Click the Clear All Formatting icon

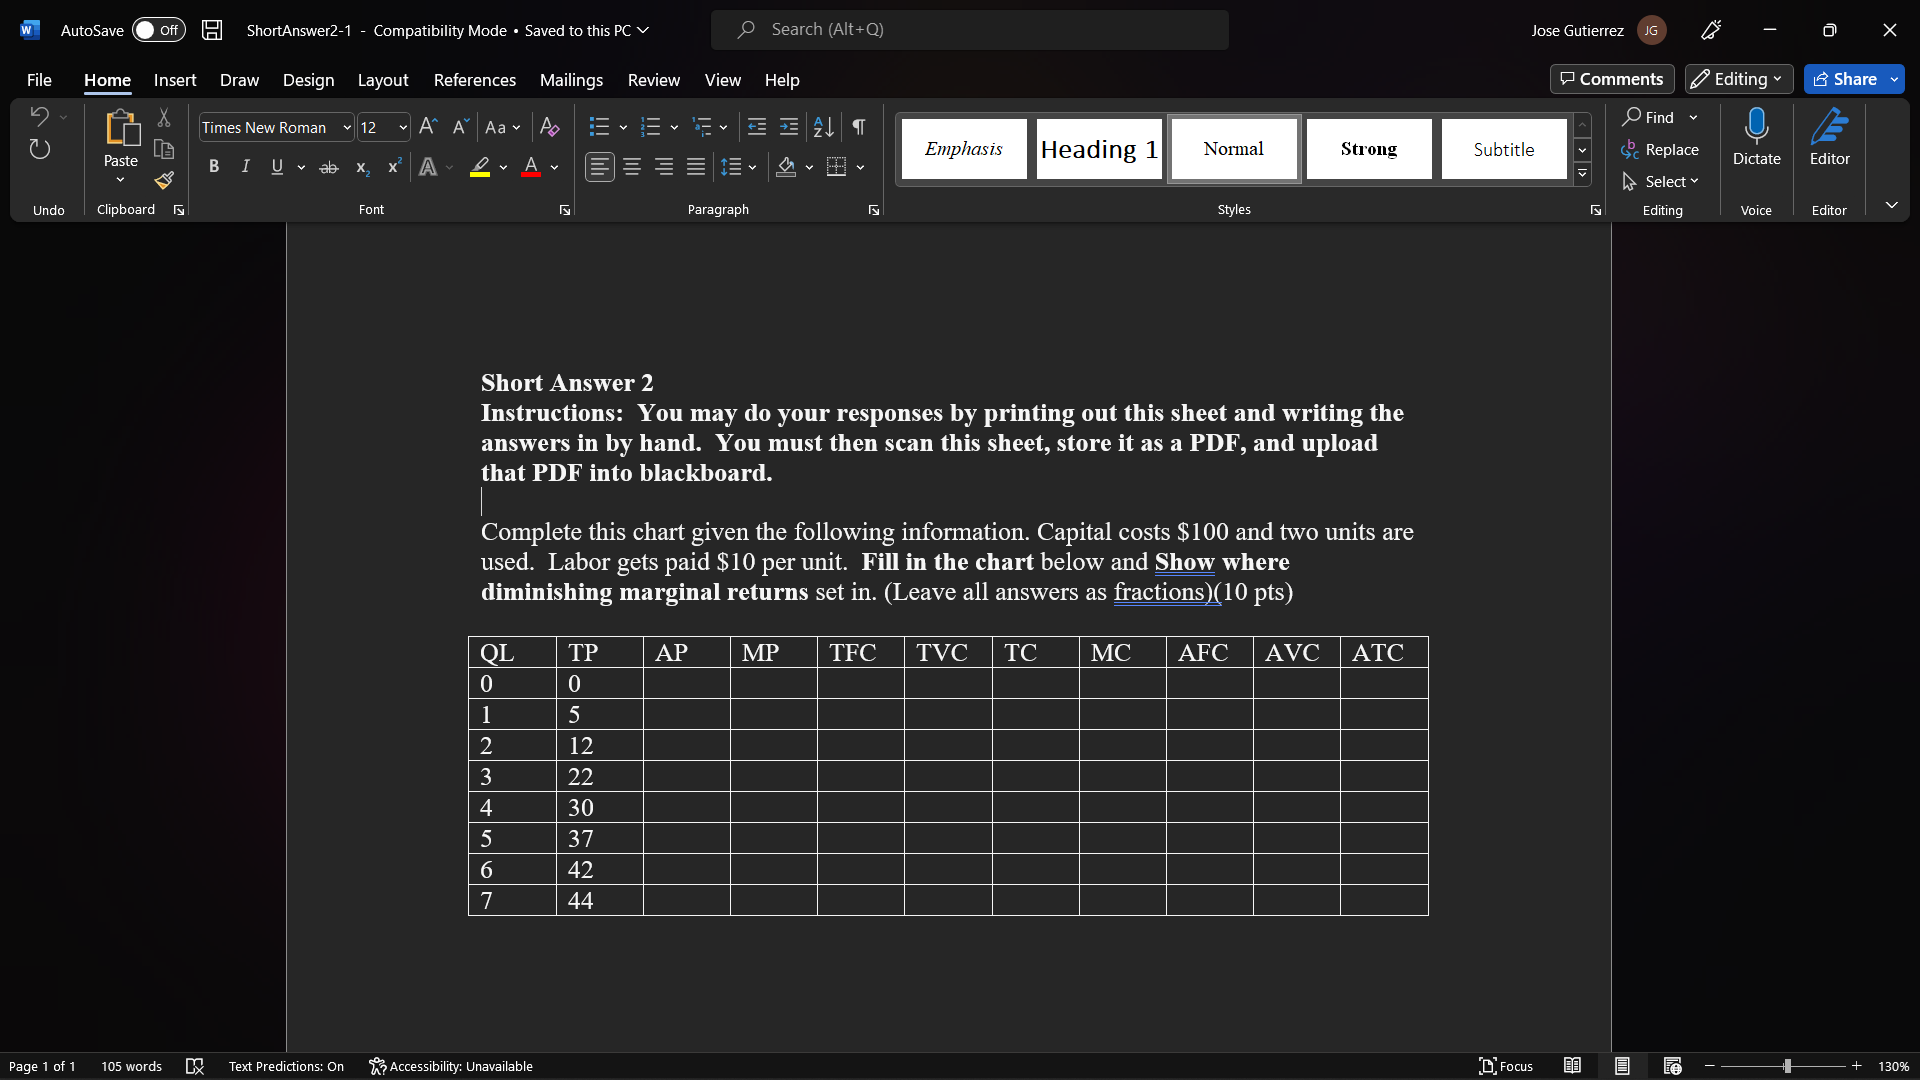(549, 127)
